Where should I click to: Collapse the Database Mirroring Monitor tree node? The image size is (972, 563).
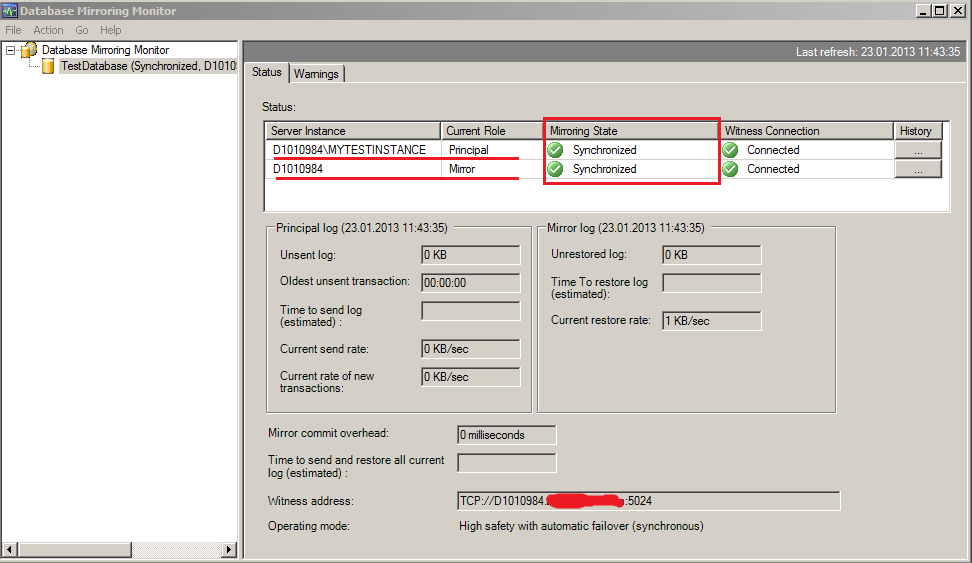[10, 50]
